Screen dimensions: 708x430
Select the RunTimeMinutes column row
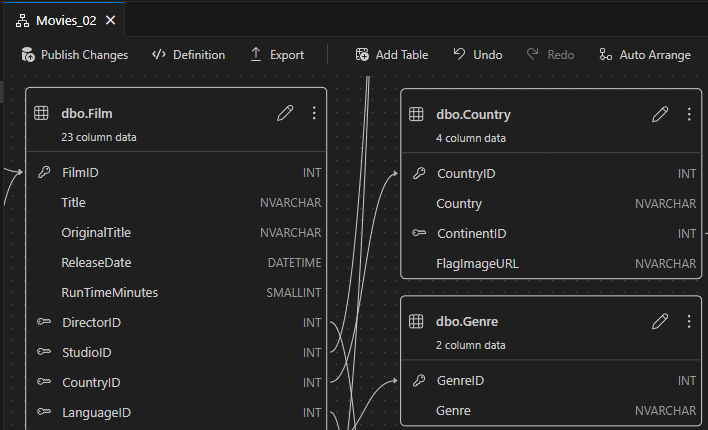coord(176,293)
